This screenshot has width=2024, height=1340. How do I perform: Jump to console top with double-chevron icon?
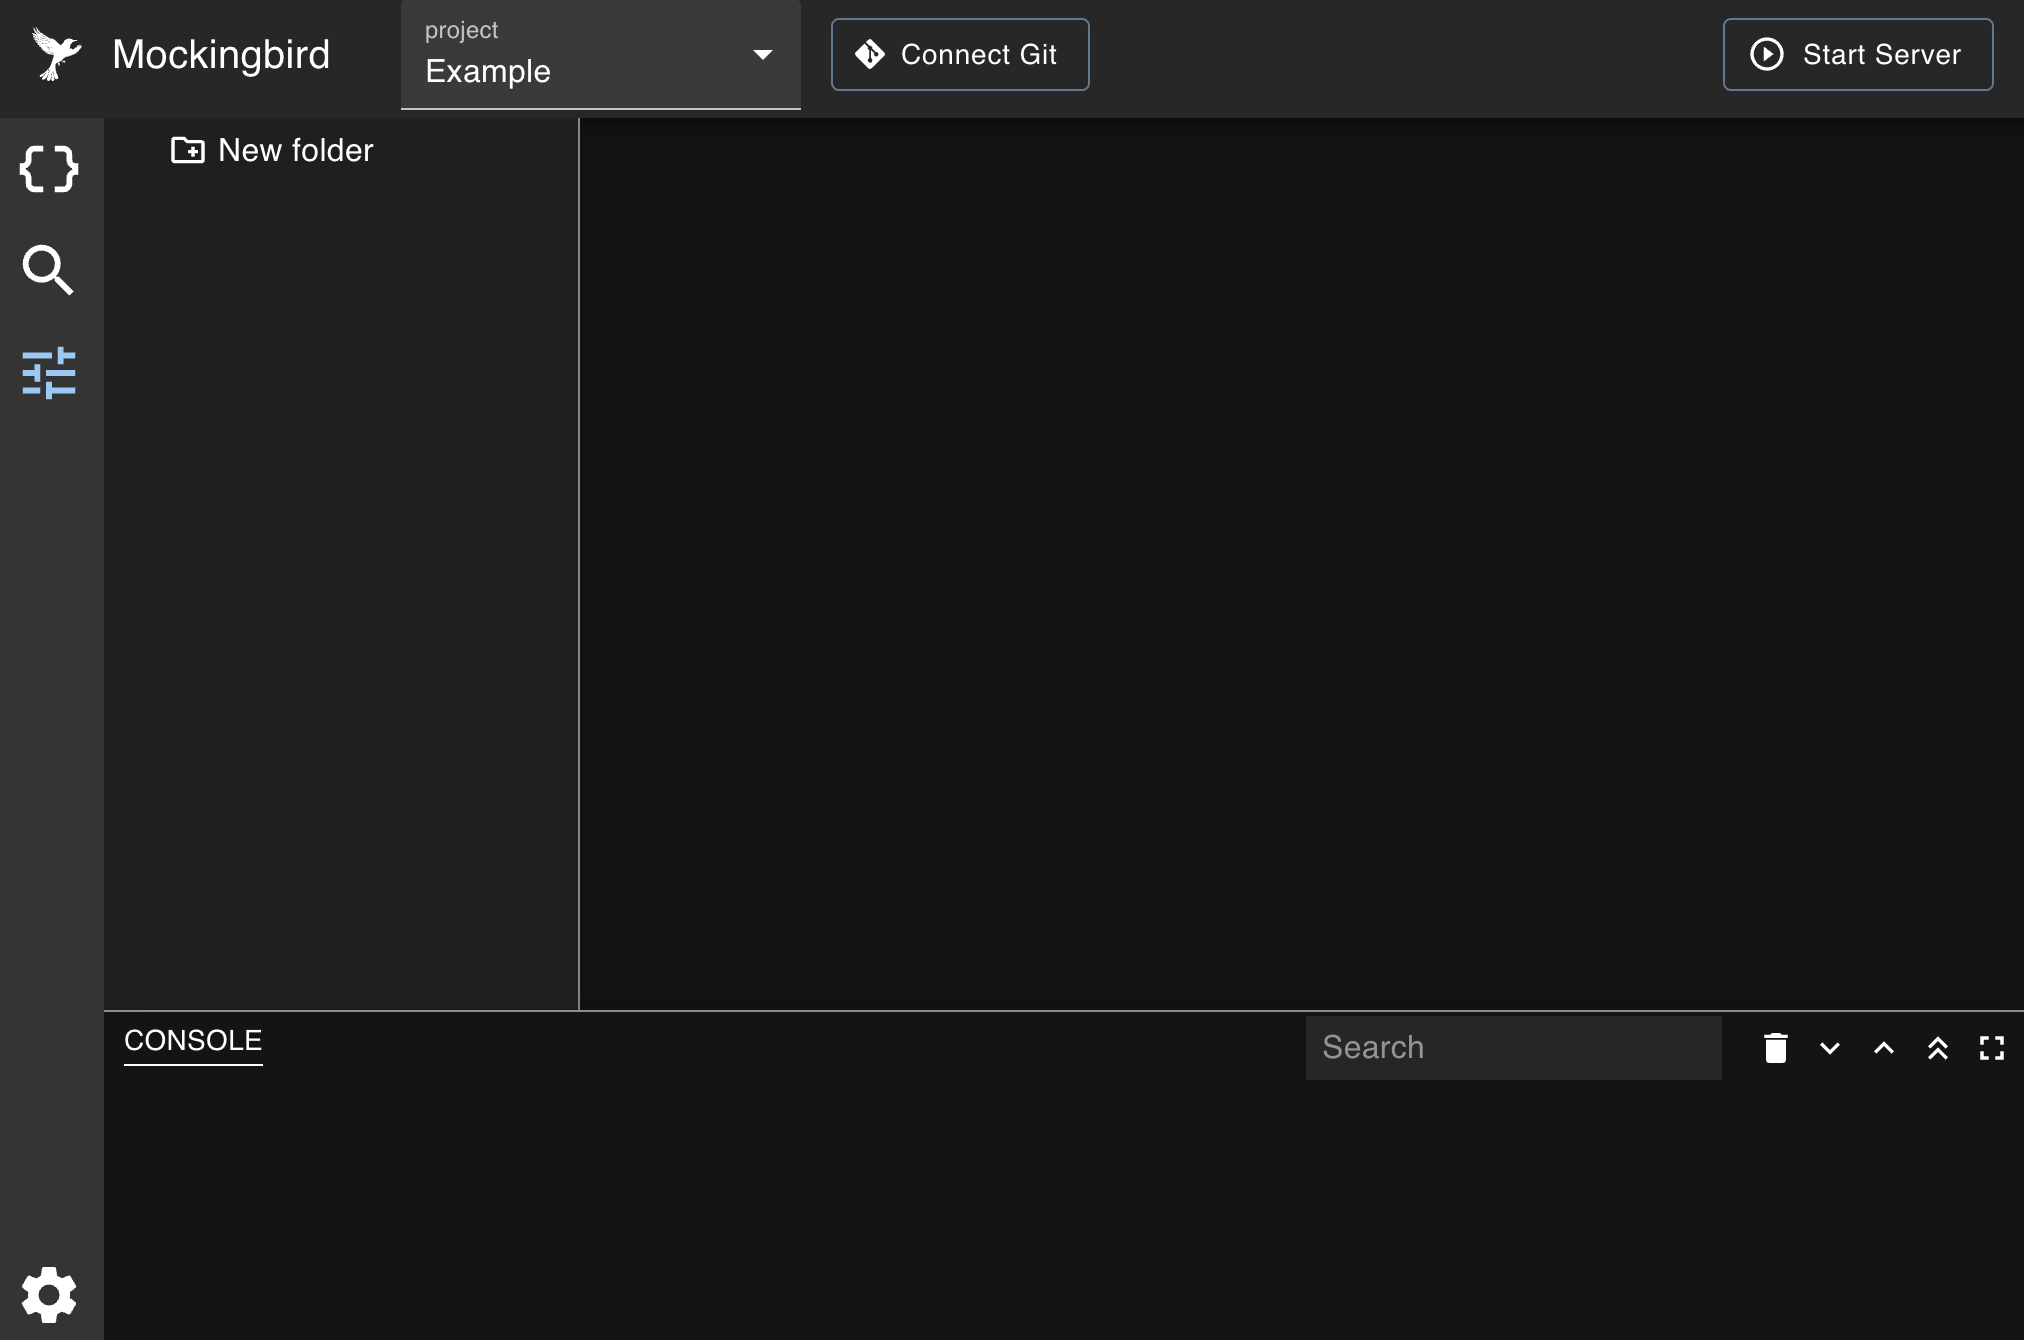[x=1938, y=1048]
